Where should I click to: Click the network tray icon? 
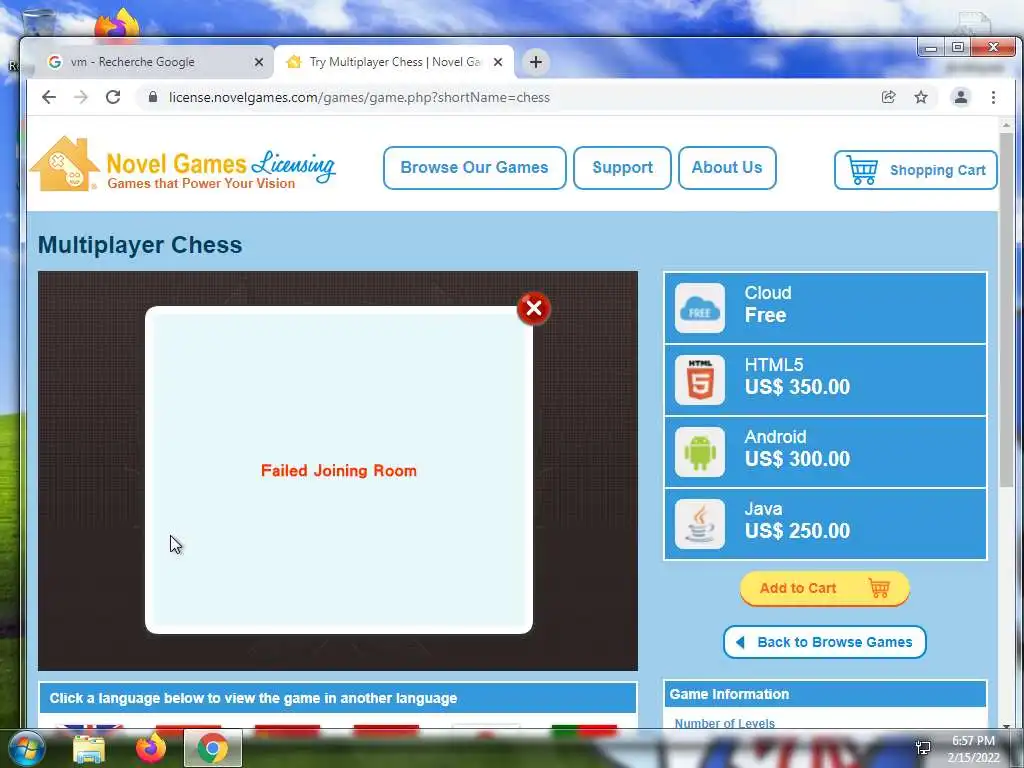coord(923,748)
